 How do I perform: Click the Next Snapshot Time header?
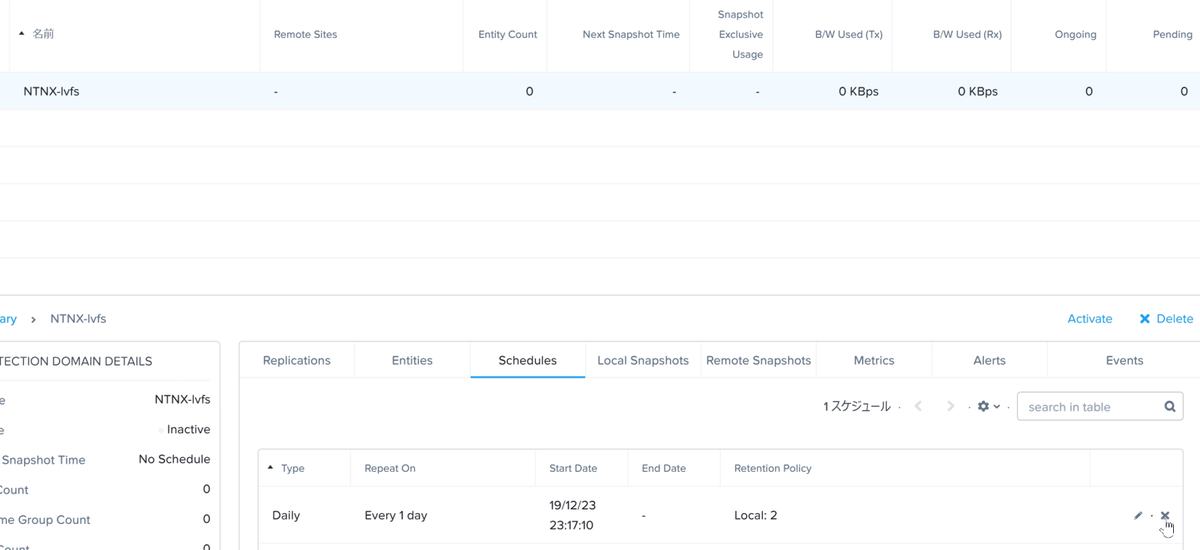[x=631, y=34]
